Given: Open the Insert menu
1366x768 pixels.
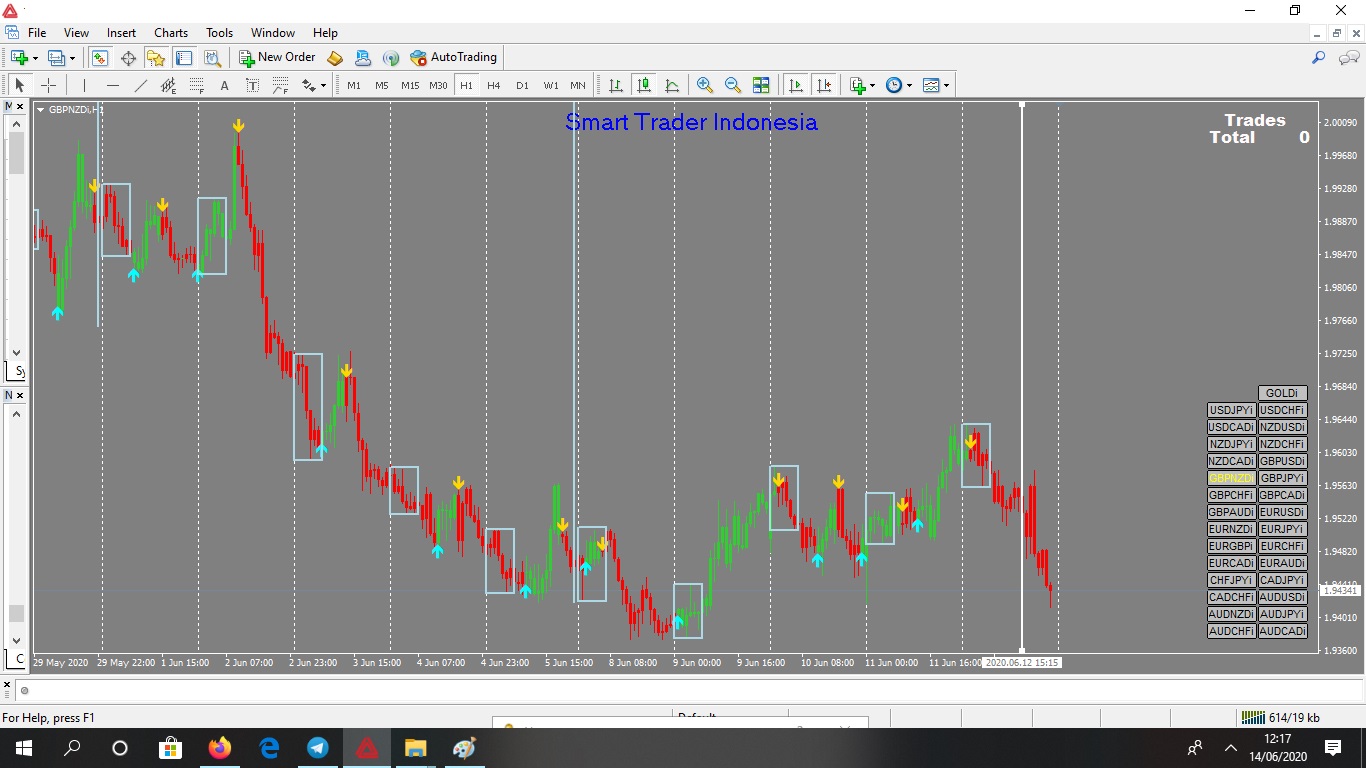Looking at the screenshot, I should coord(121,33).
